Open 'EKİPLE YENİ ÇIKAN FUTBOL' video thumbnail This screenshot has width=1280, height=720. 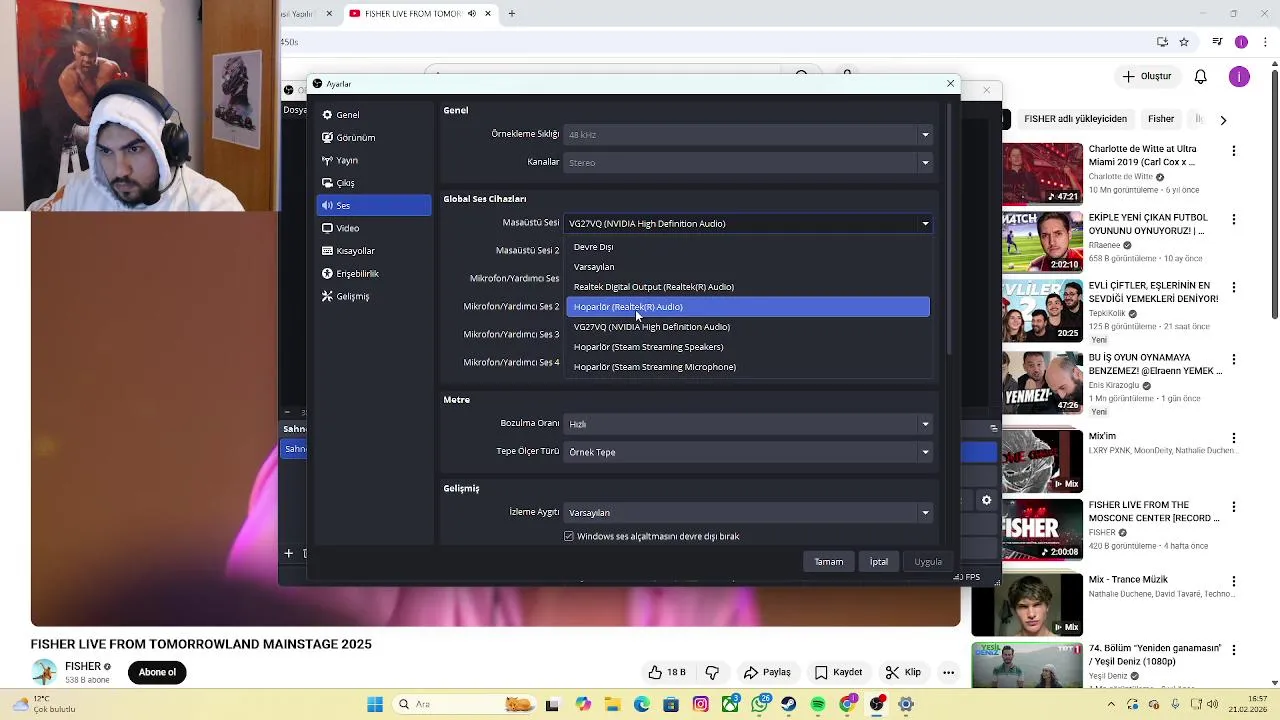click(x=1042, y=241)
